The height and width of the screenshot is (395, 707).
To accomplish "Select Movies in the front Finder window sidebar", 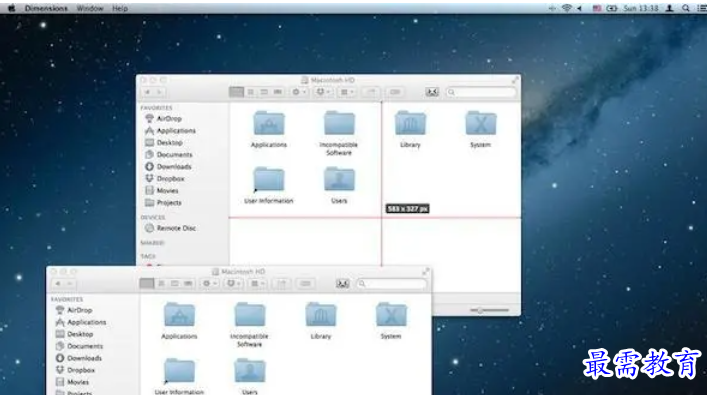I will (72, 382).
